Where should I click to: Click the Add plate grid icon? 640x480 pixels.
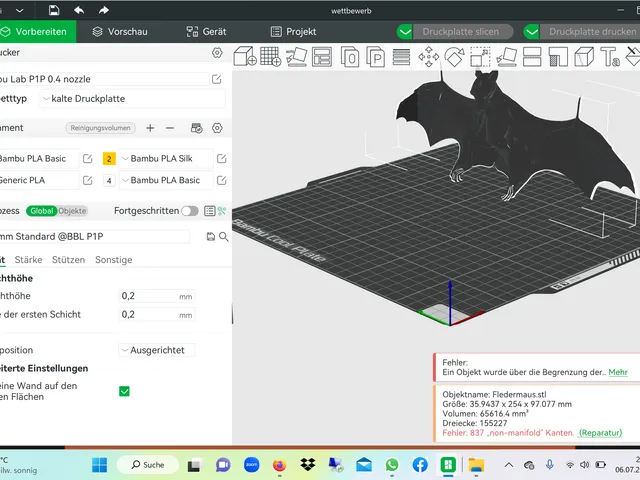pyautogui.click(x=270, y=57)
